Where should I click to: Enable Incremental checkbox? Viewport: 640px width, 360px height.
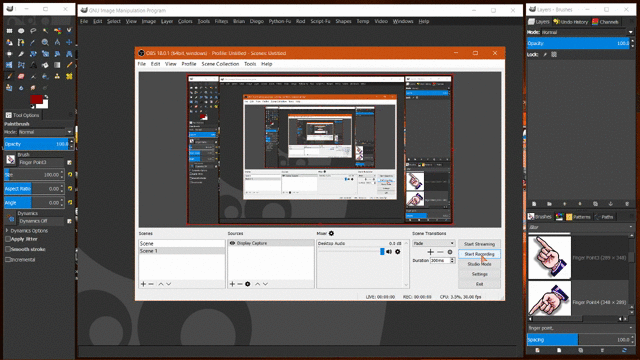point(8,259)
